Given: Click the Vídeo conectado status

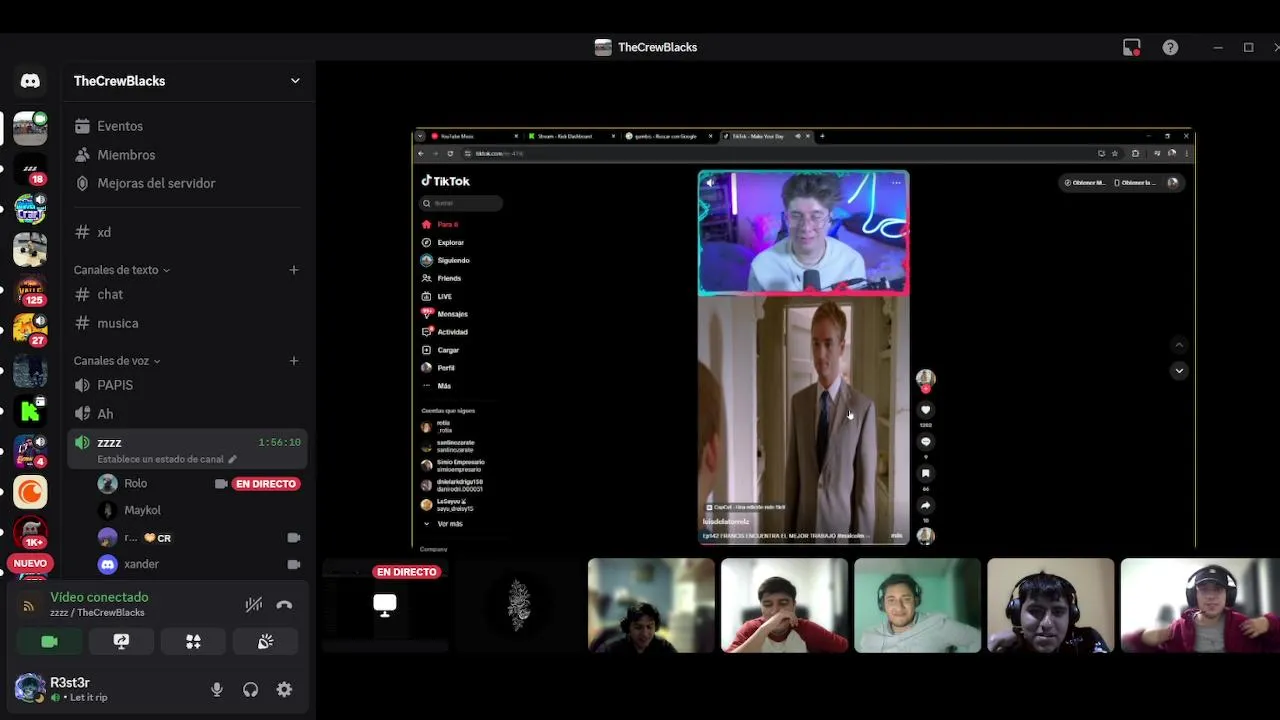Looking at the screenshot, I should 99,597.
